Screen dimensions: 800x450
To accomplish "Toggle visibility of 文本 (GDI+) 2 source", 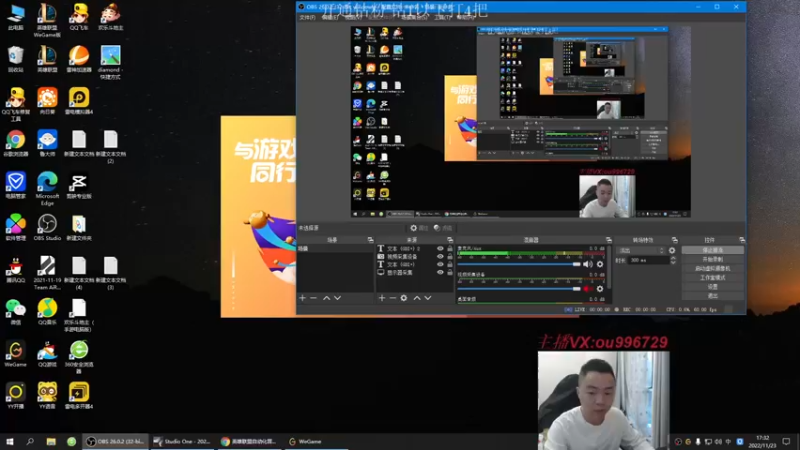I will pyautogui.click(x=440, y=248).
